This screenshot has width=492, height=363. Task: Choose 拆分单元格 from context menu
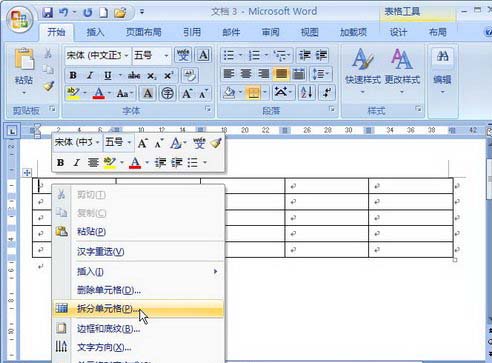pos(138,309)
